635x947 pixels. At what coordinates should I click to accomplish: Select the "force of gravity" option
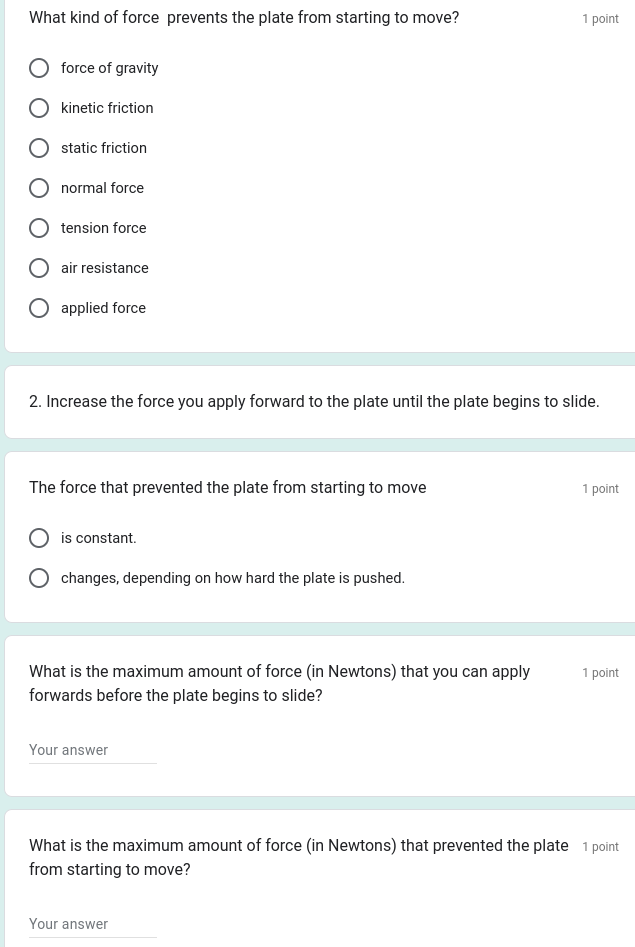[39, 68]
